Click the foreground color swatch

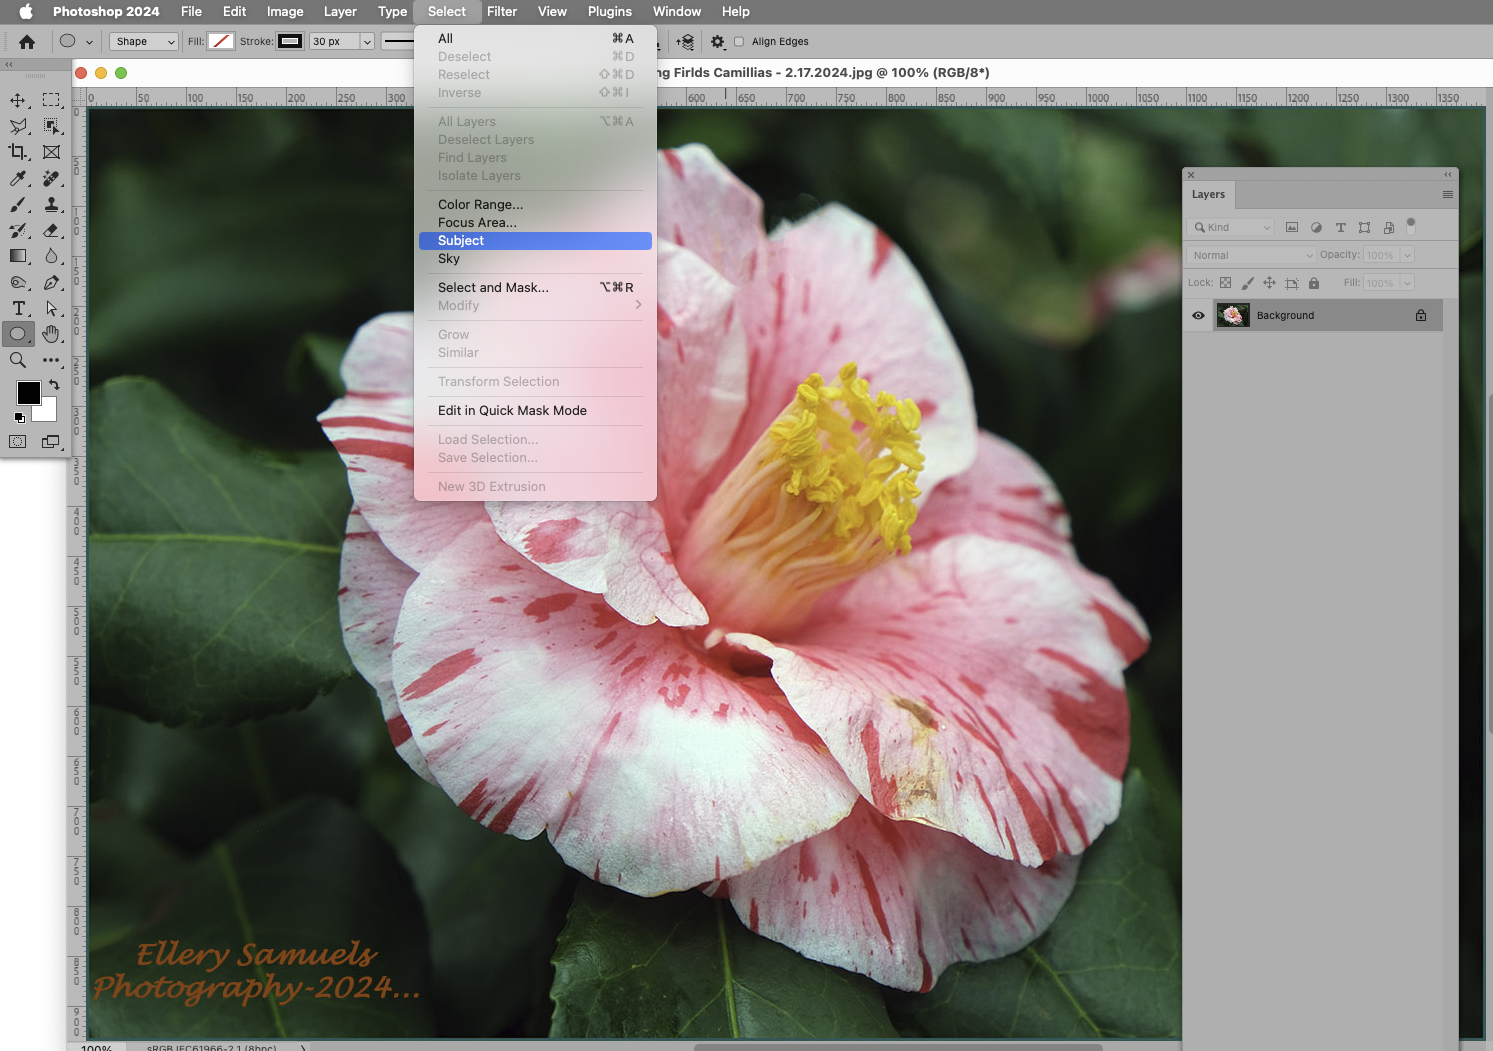click(x=28, y=394)
